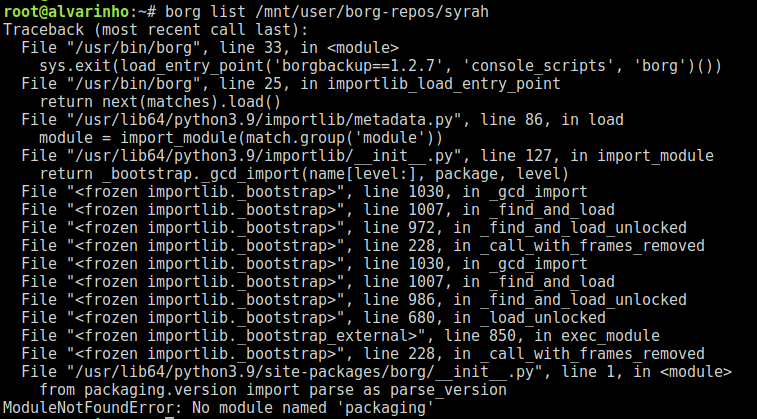Select line with importlib_load_entry_point

[291, 84]
